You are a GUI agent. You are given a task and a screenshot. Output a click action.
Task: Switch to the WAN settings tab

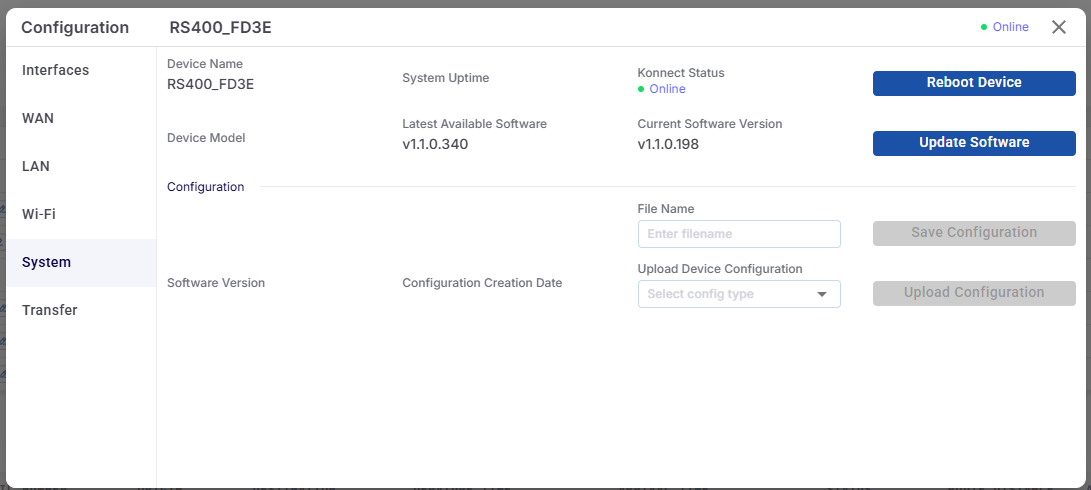[38, 118]
